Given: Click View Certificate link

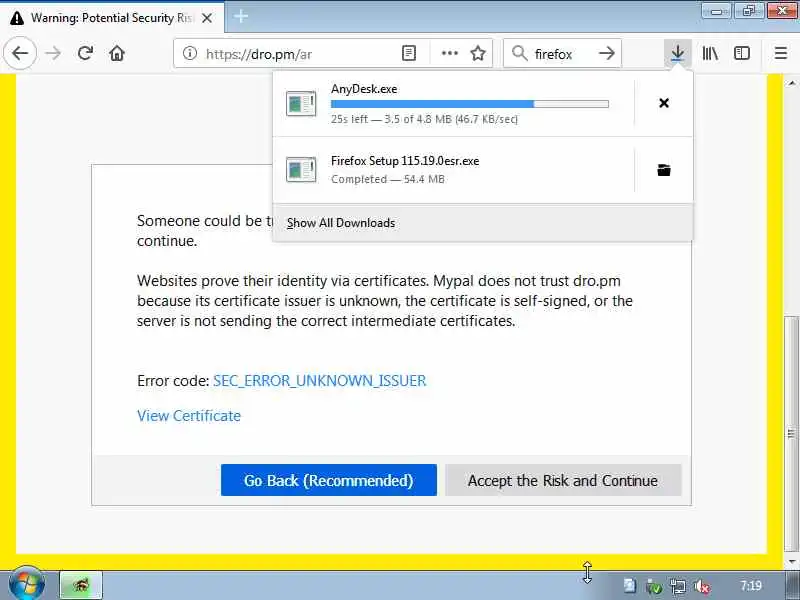Looking at the screenshot, I should click(x=189, y=416).
